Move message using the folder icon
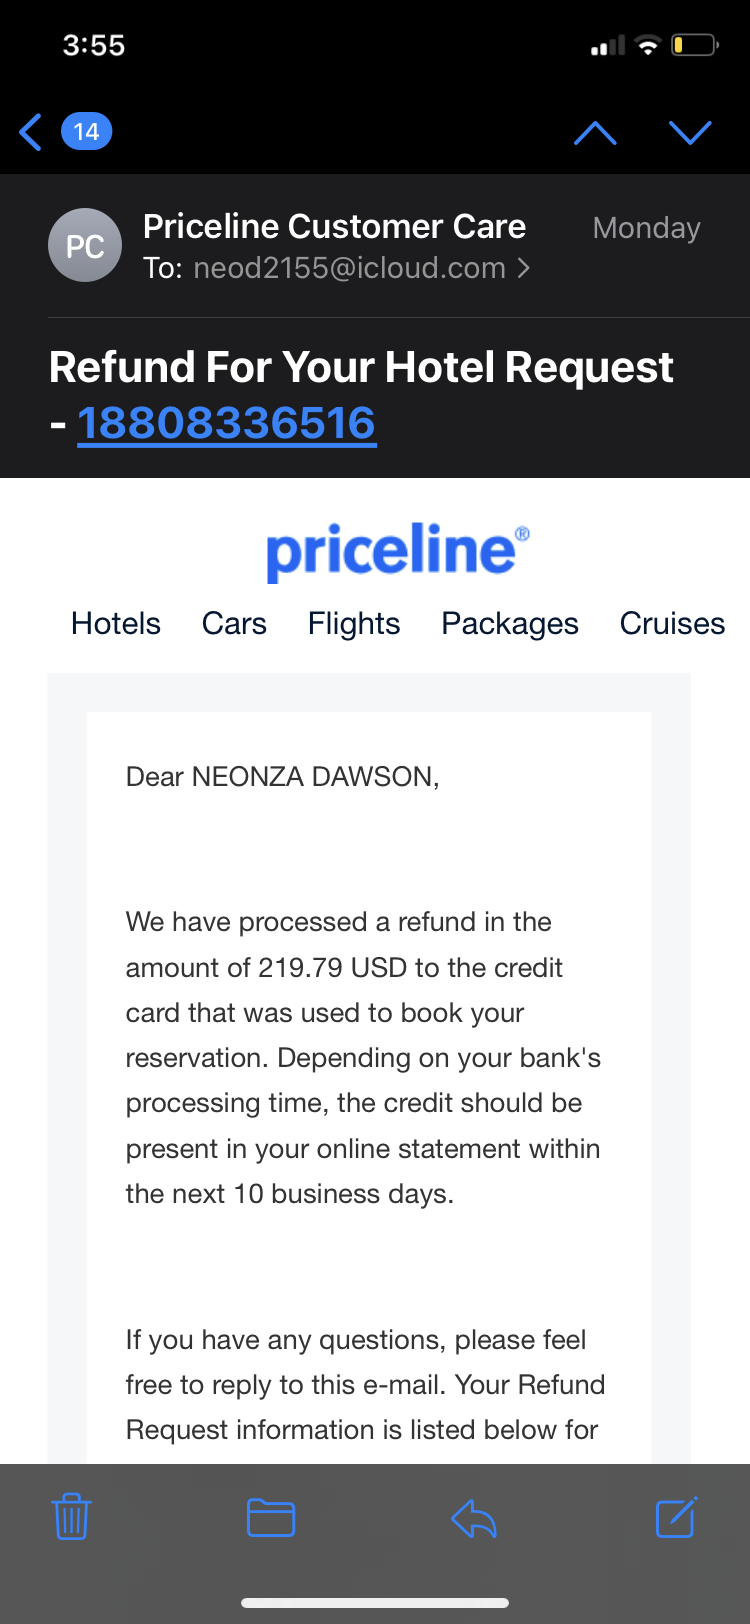Image resolution: width=750 pixels, height=1624 pixels. [271, 1517]
